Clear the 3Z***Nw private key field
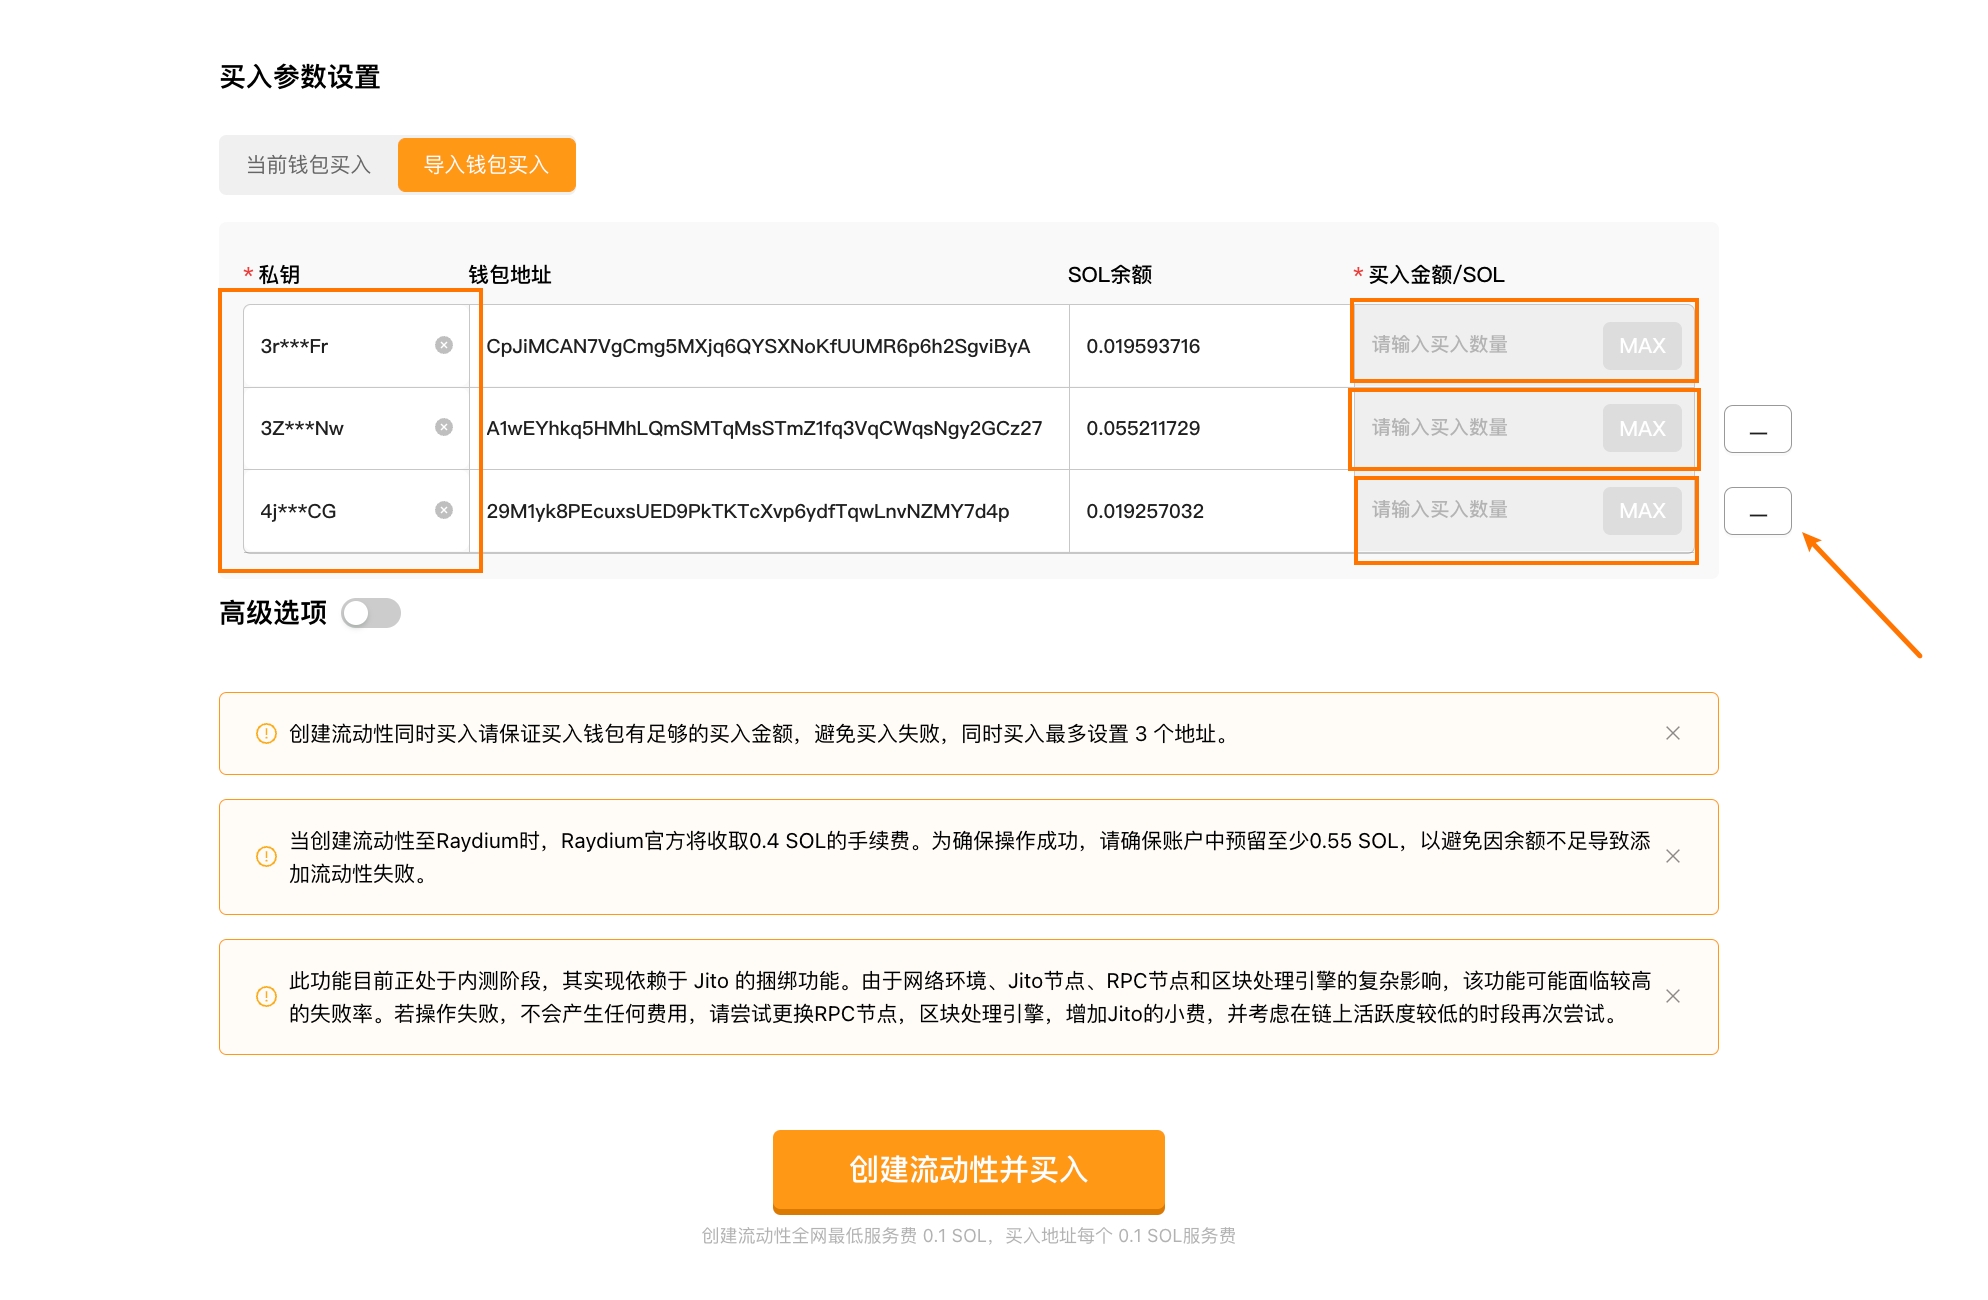Screen dimensions: 1988x1300 click(x=444, y=427)
